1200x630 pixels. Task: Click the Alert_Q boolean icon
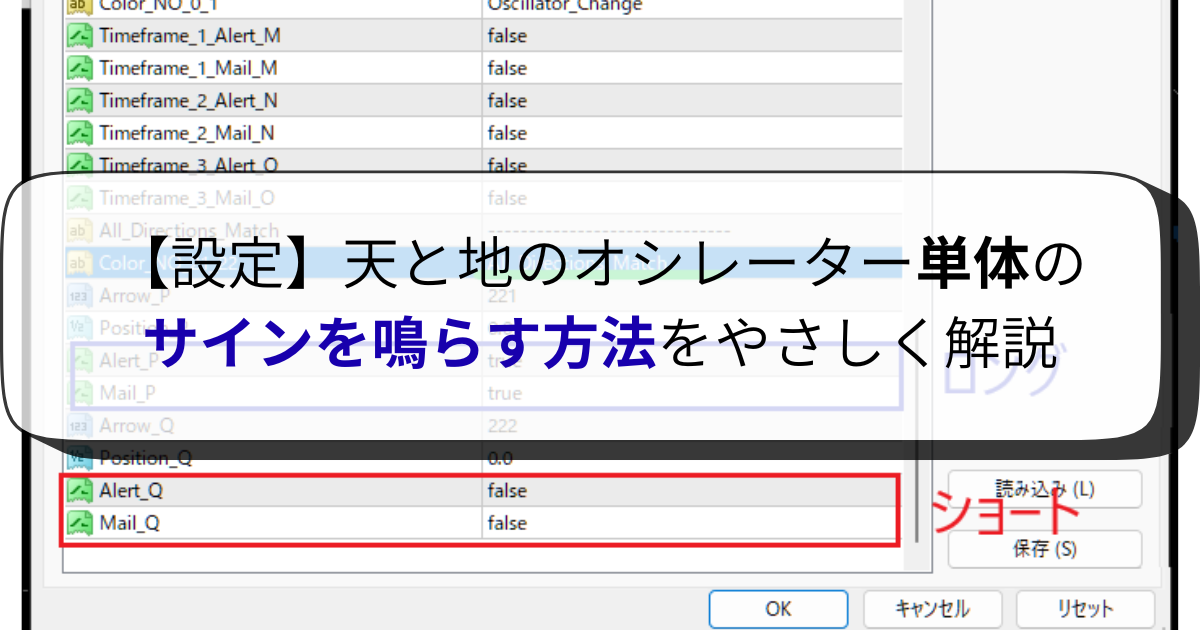(79, 491)
